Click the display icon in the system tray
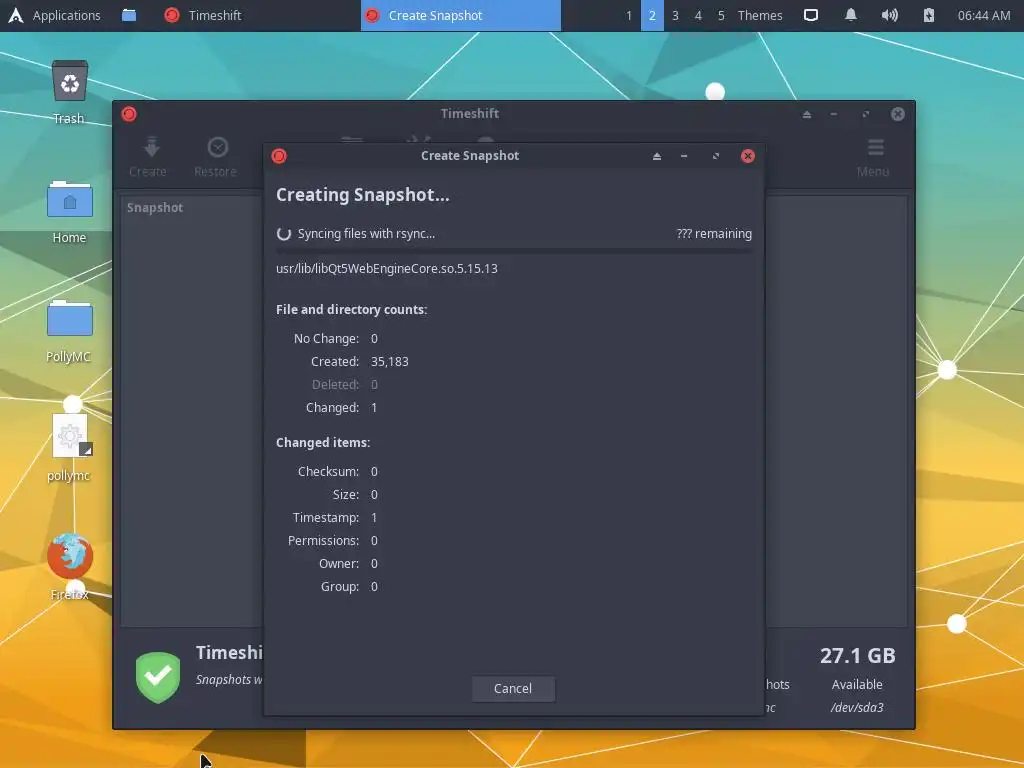 (811, 15)
